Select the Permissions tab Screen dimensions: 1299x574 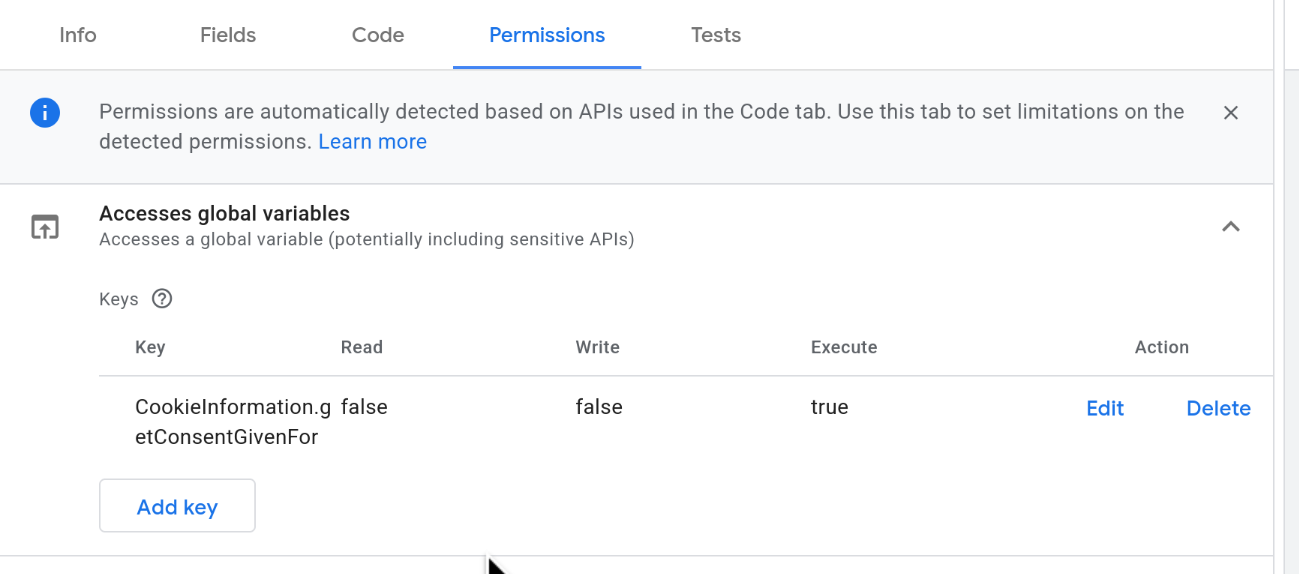(547, 35)
